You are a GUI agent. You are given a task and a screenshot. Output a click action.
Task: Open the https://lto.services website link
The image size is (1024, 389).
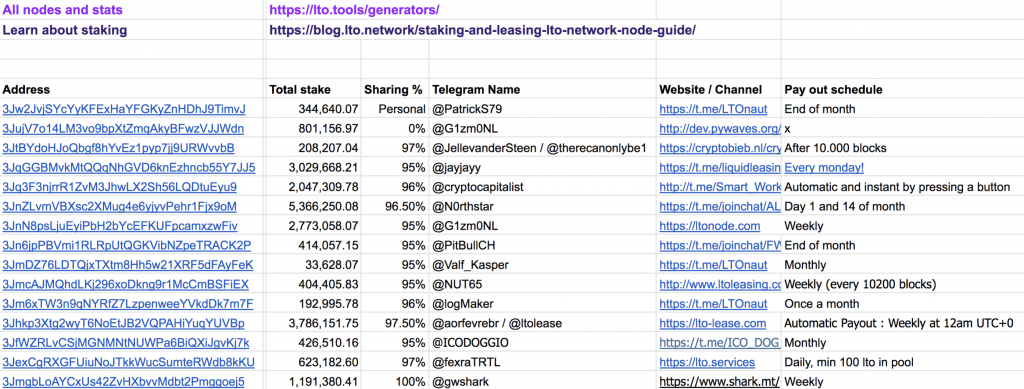pyautogui.click(x=707, y=362)
